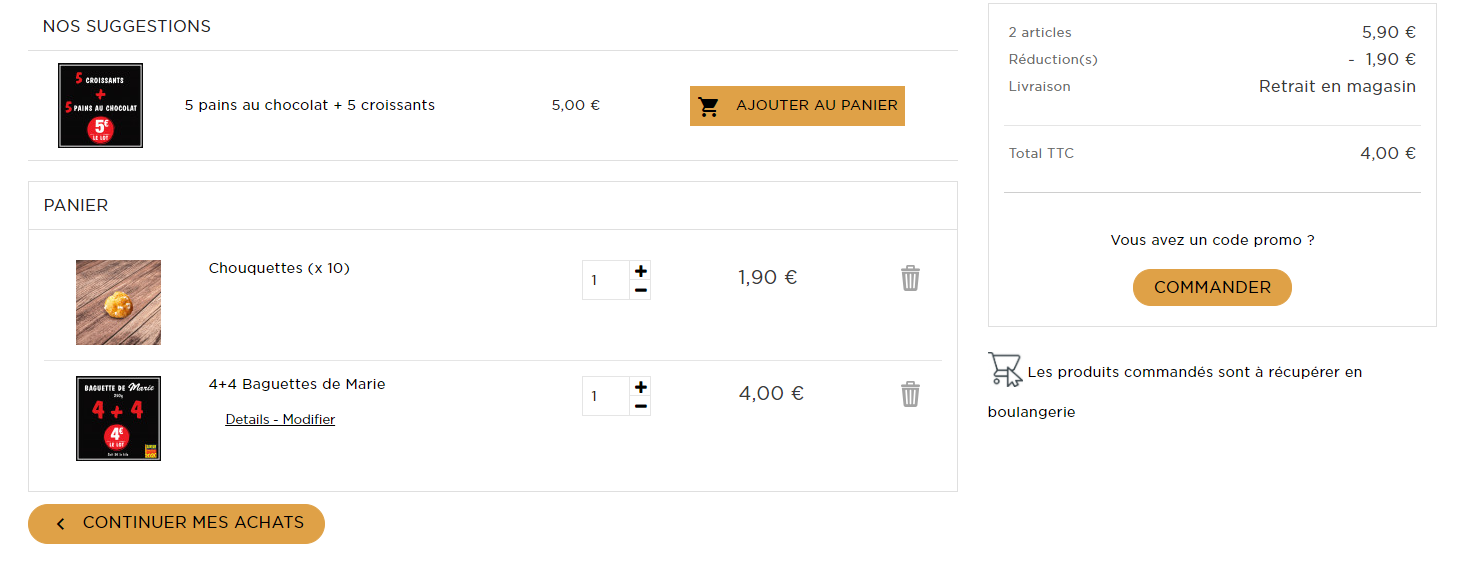Decrease the Baguettes de Marie quantity with the minus
The image size is (1471, 586).
click(641, 406)
